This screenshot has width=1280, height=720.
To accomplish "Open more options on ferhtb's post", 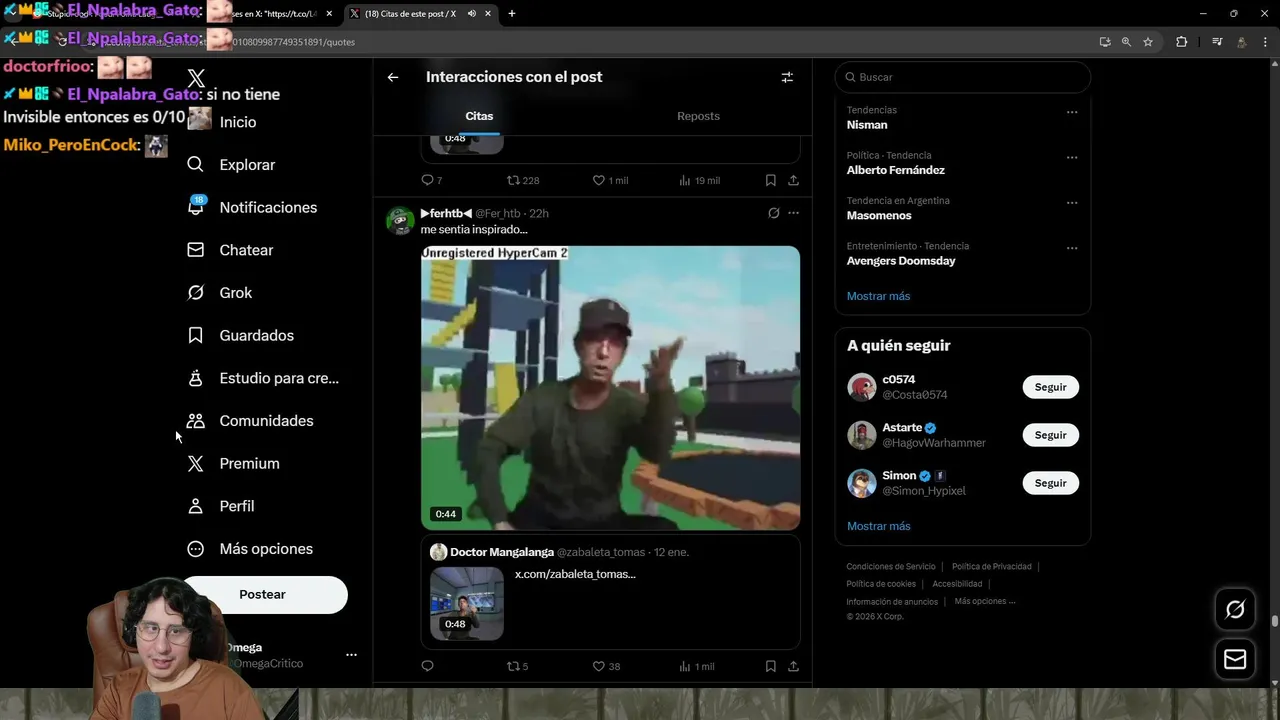I will [793, 213].
